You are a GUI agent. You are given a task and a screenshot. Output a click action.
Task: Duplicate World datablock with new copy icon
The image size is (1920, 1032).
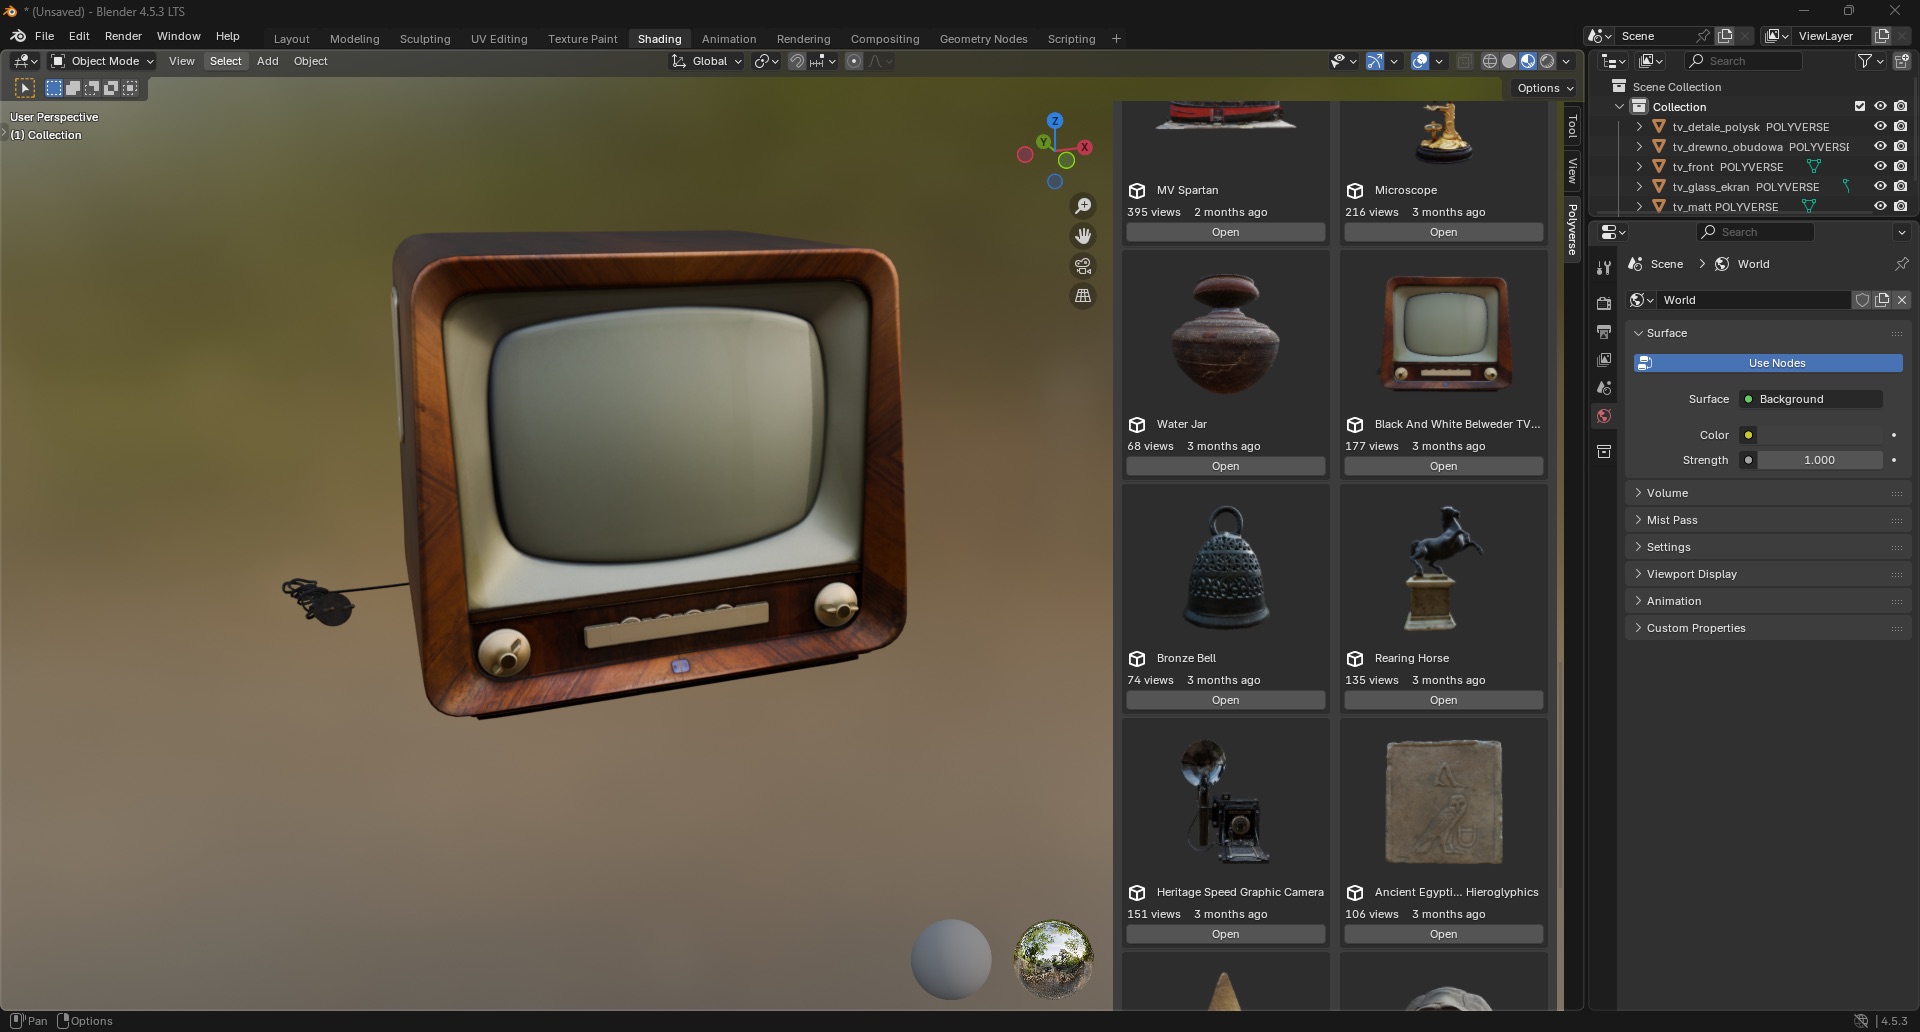coord(1882,300)
